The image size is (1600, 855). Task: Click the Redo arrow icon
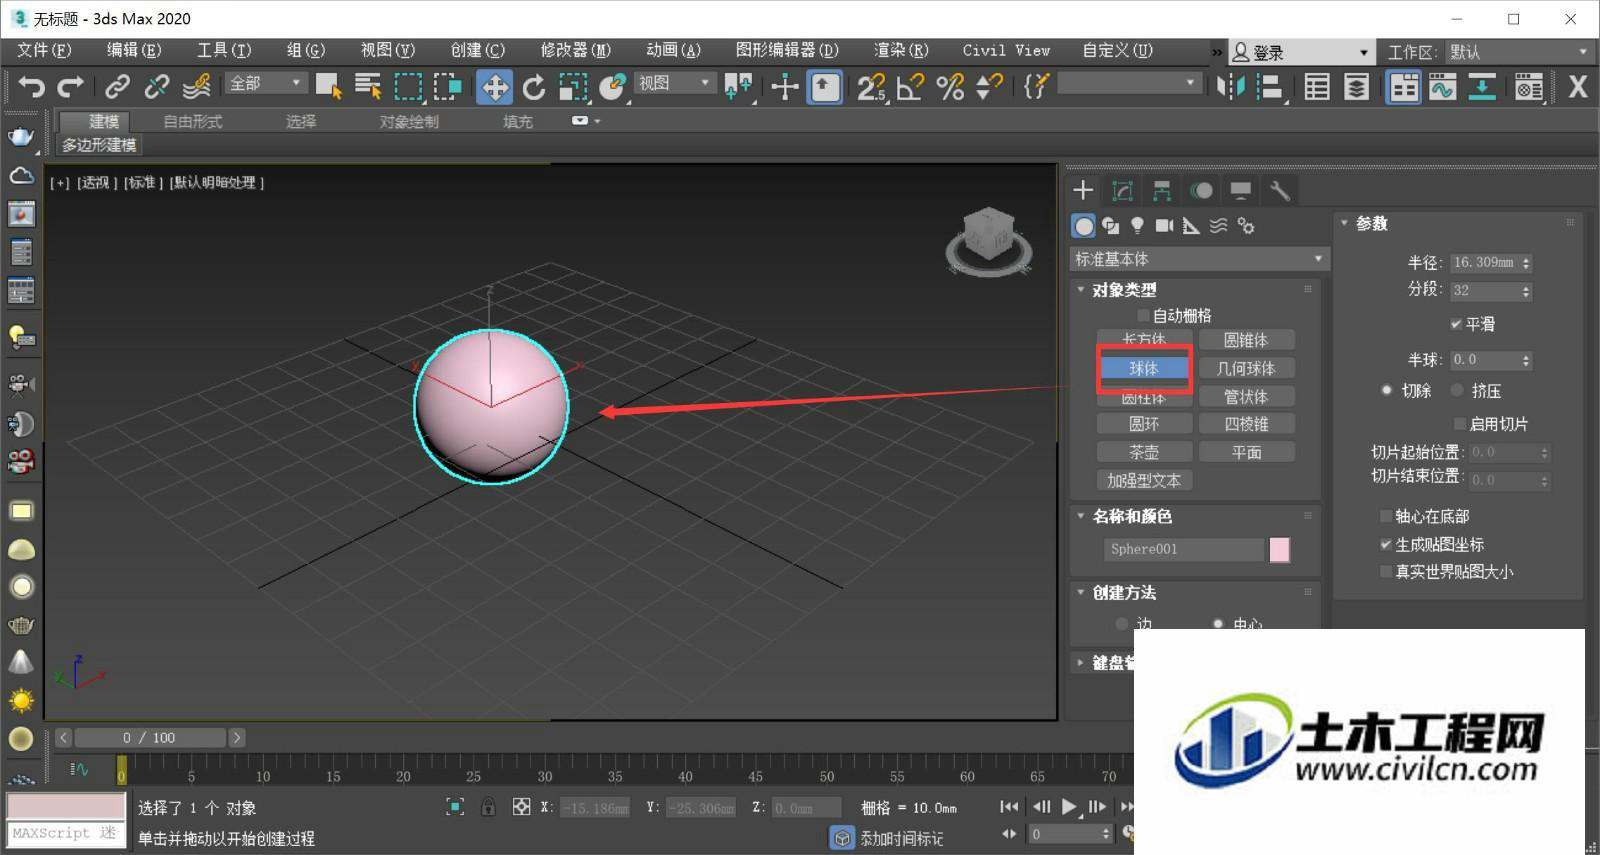(70, 87)
